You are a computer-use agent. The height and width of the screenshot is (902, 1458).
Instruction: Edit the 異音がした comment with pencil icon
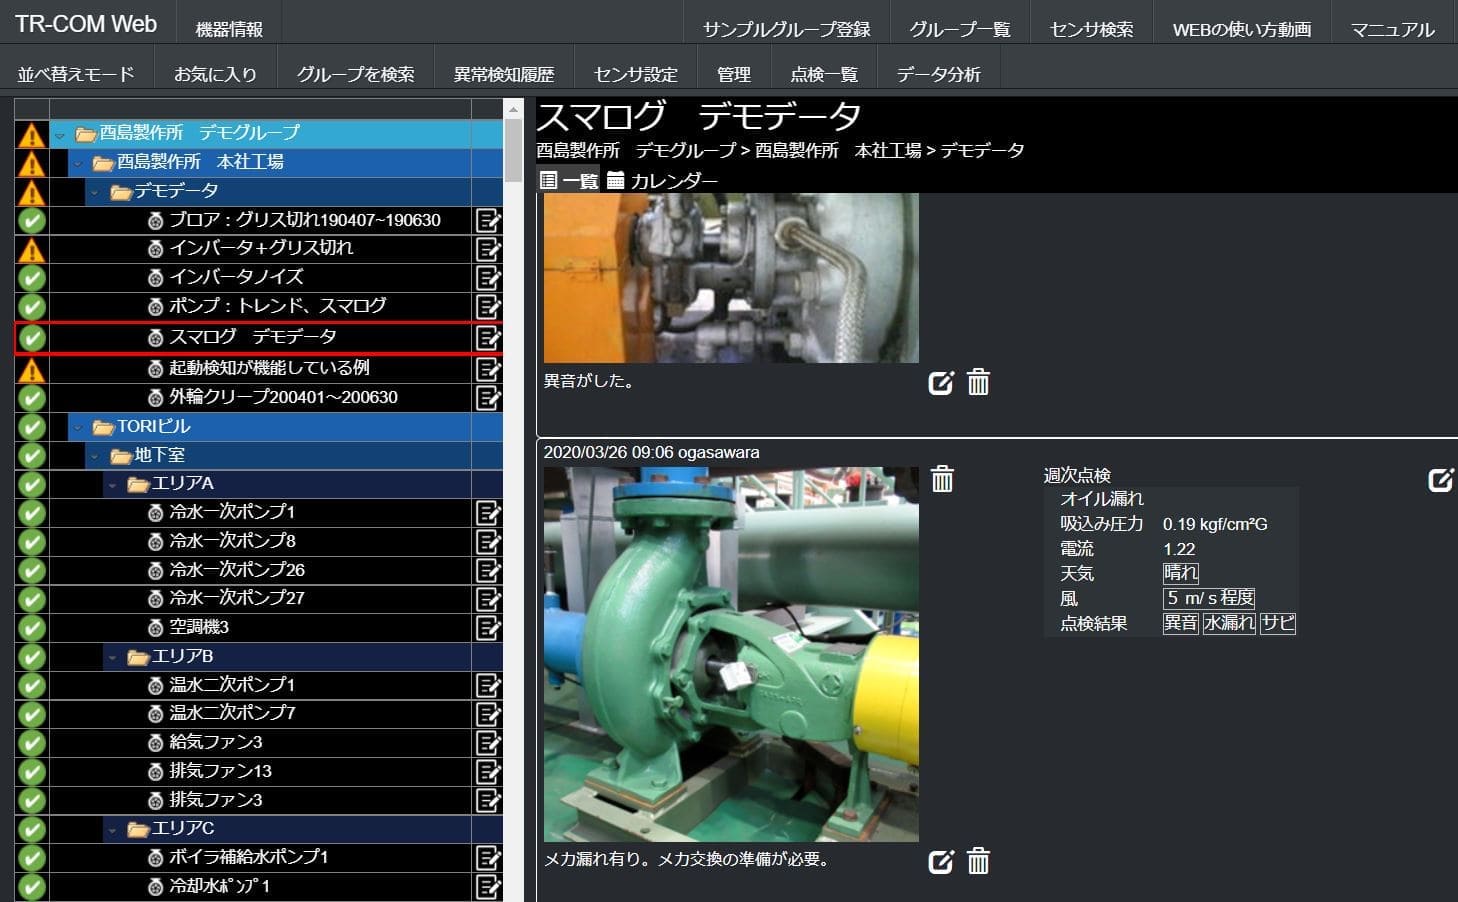pos(941,382)
